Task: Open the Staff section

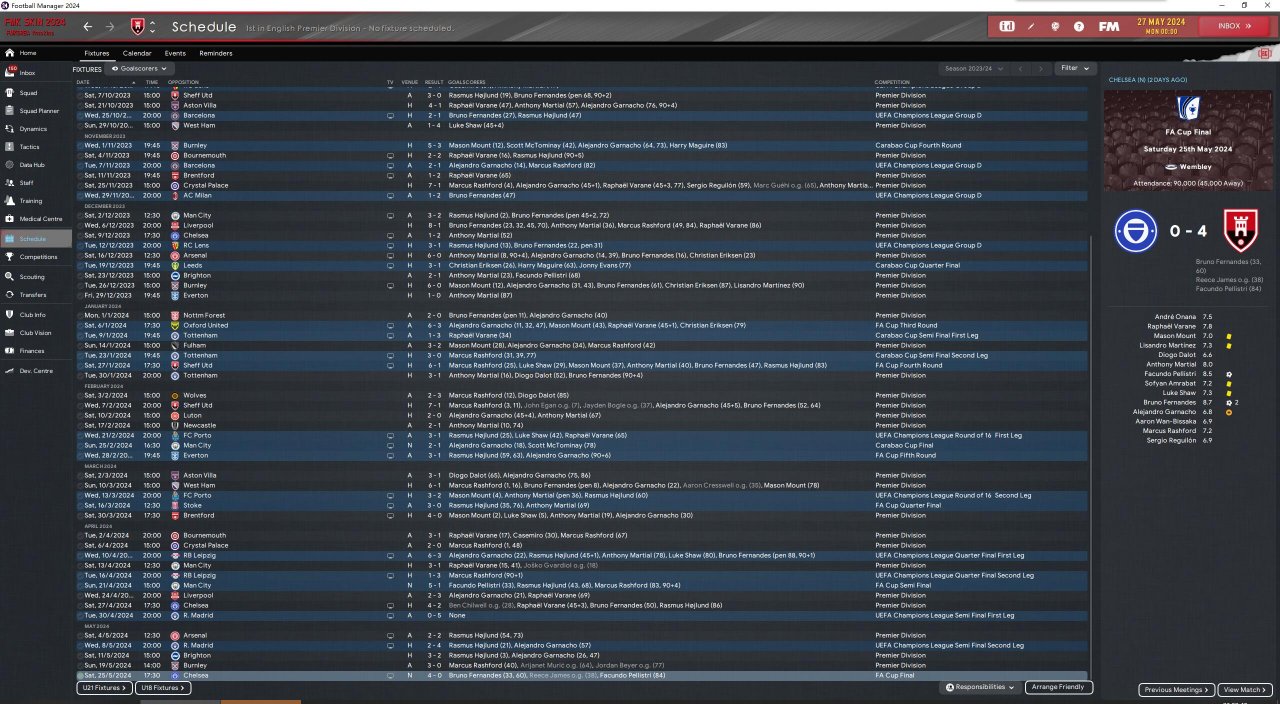Action: (26, 183)
